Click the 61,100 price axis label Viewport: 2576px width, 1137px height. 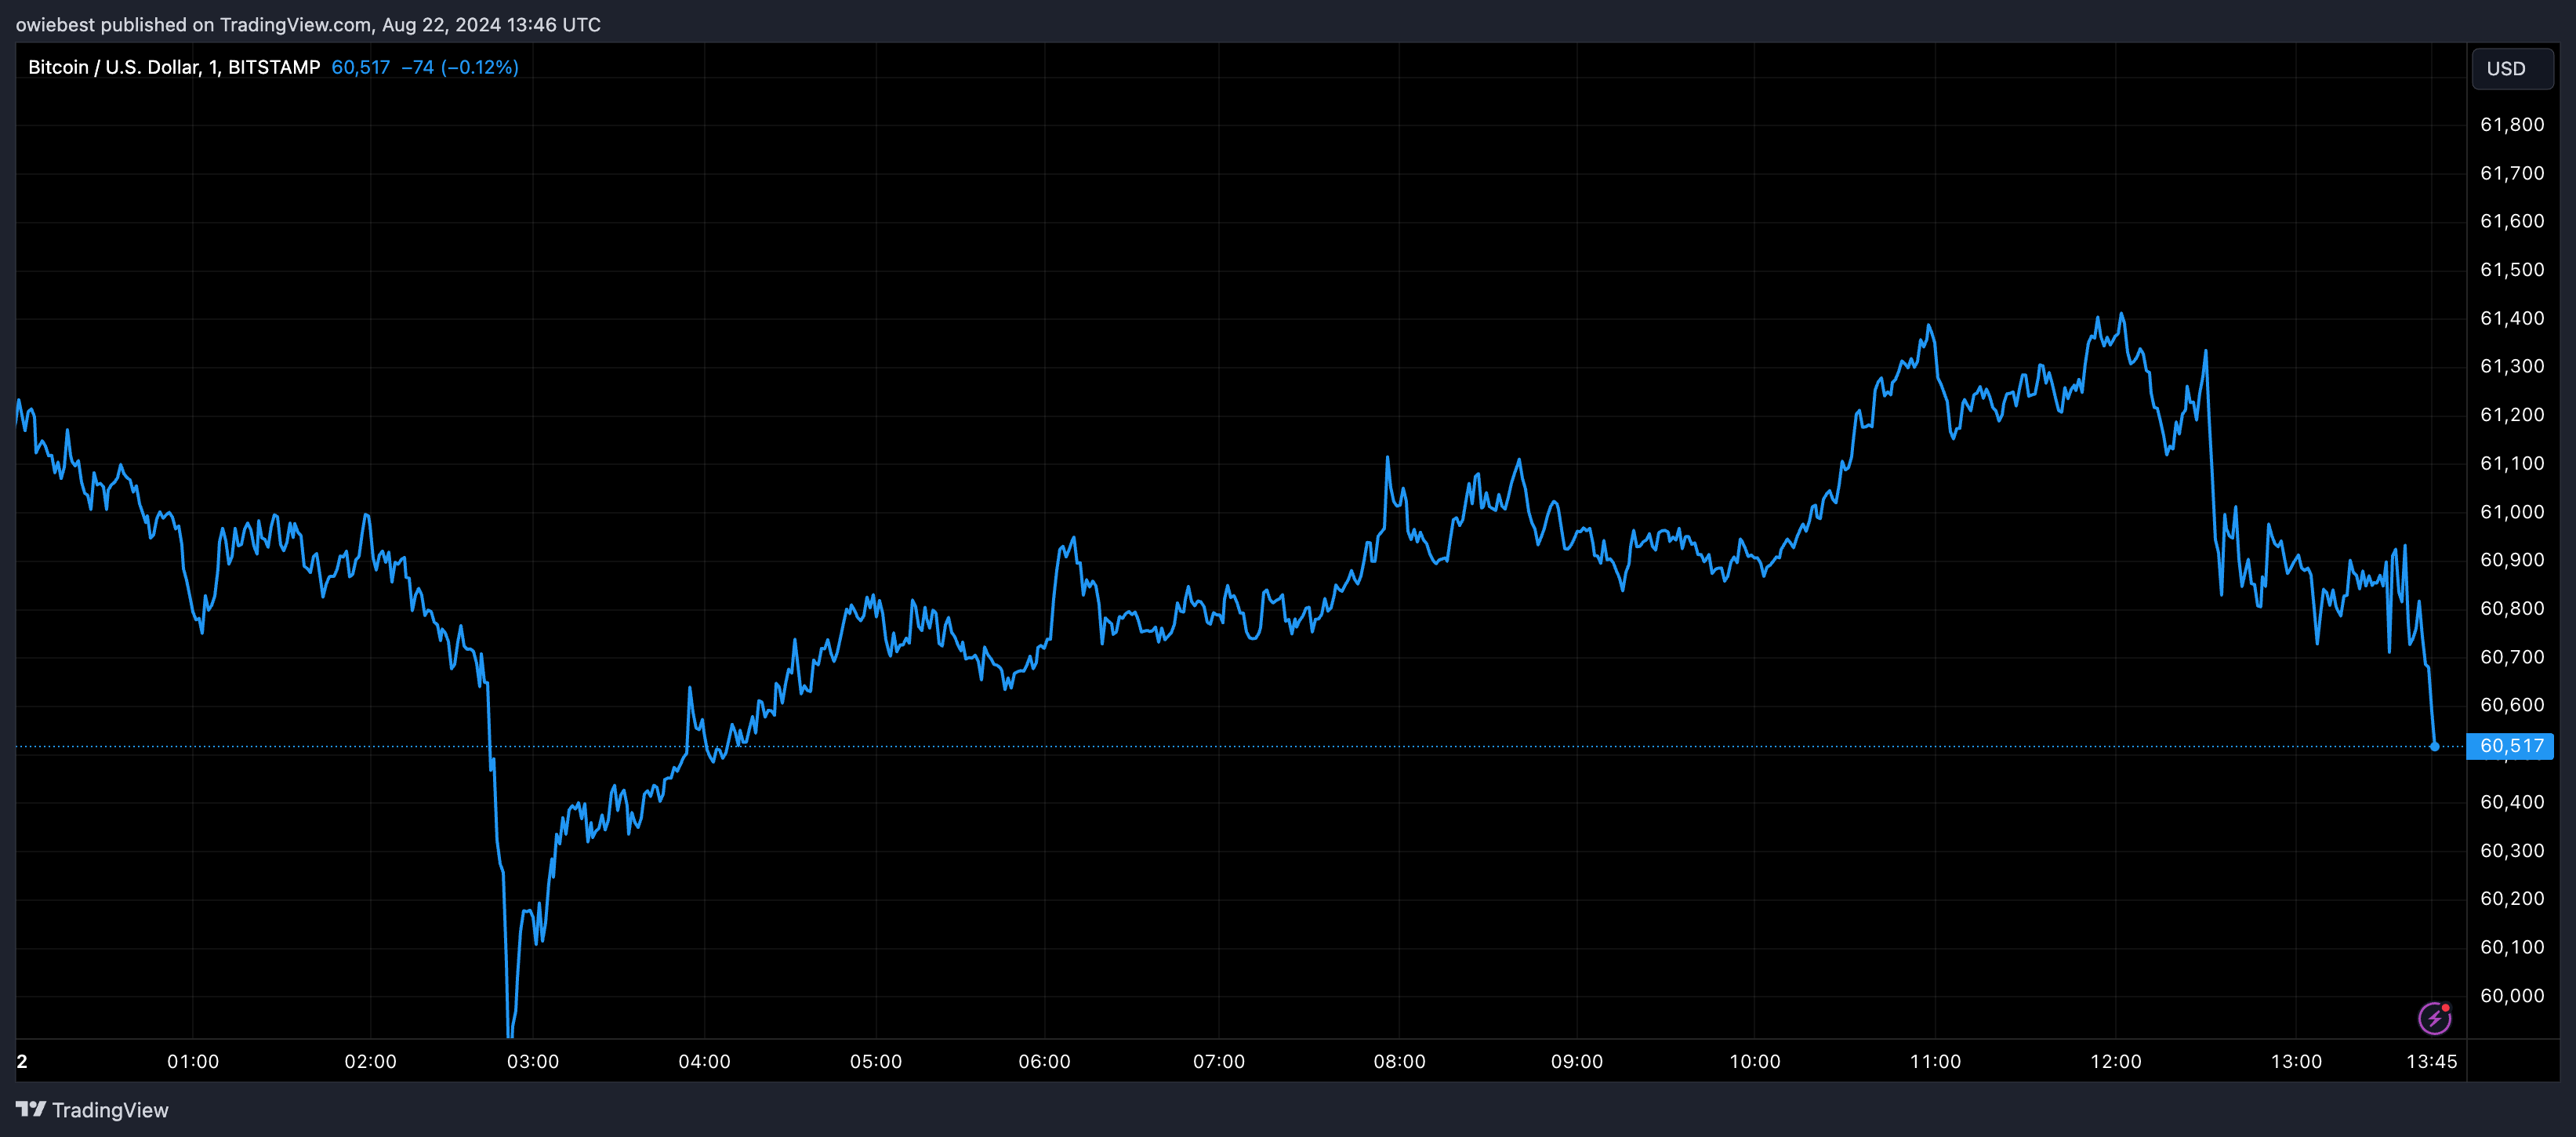tap(2512, 463)
